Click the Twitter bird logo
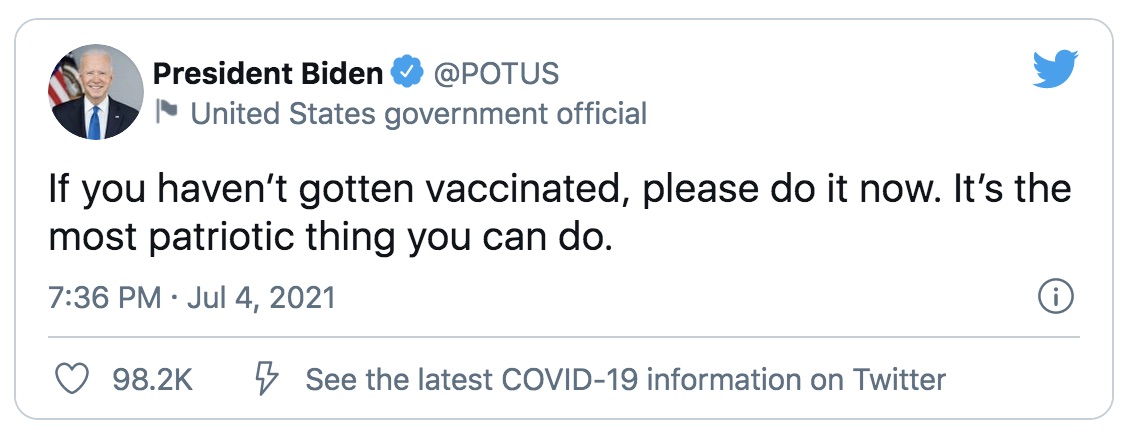 (1053, 72)
